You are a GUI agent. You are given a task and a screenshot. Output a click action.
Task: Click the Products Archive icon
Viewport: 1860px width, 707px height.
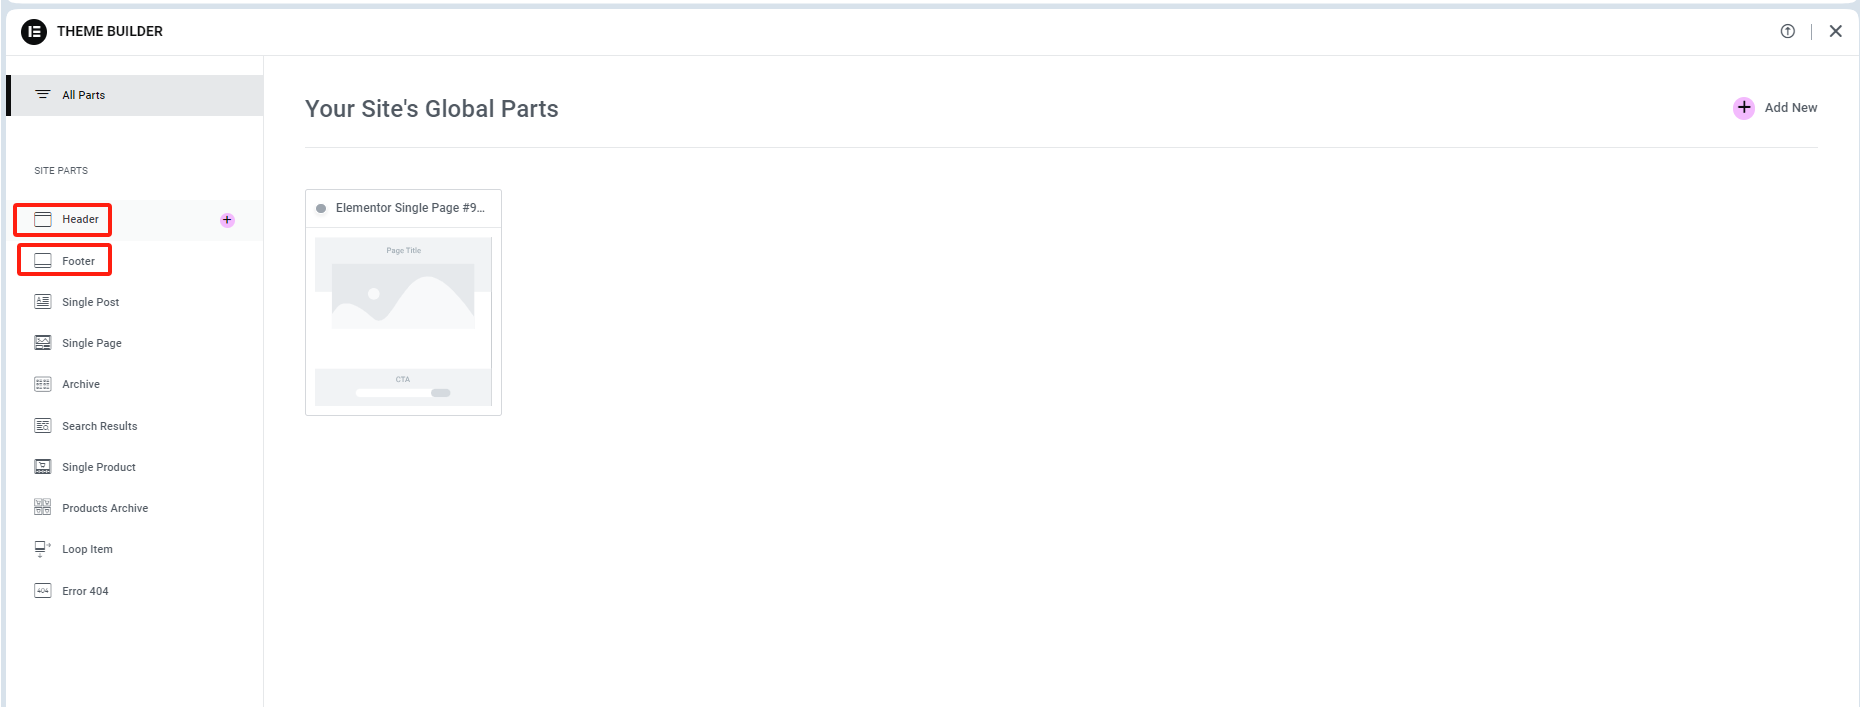tap(43, 508)
